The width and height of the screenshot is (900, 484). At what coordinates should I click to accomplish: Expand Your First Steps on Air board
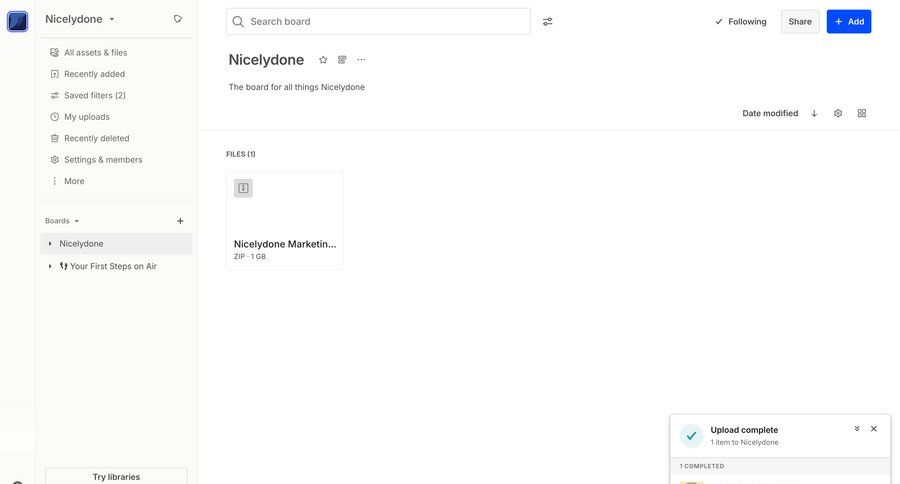50,266
